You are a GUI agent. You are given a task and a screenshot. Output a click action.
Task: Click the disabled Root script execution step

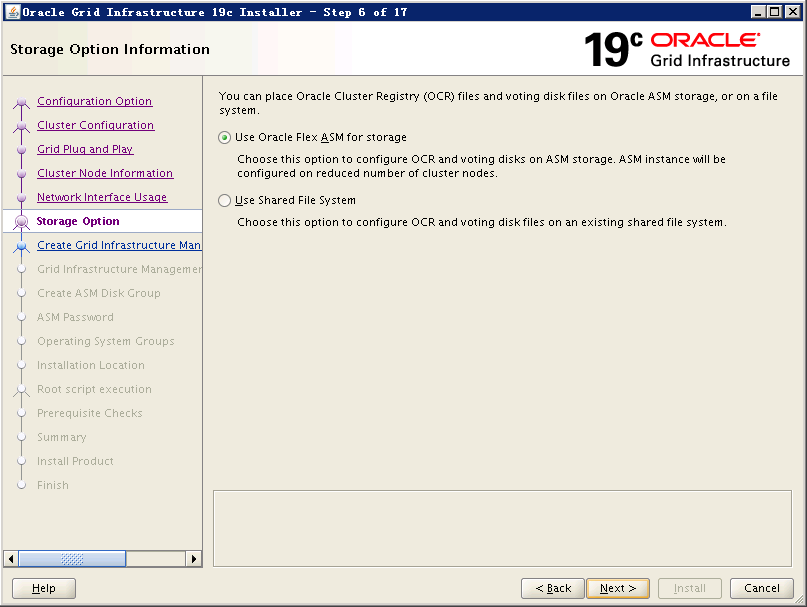(x=94, y=389)
